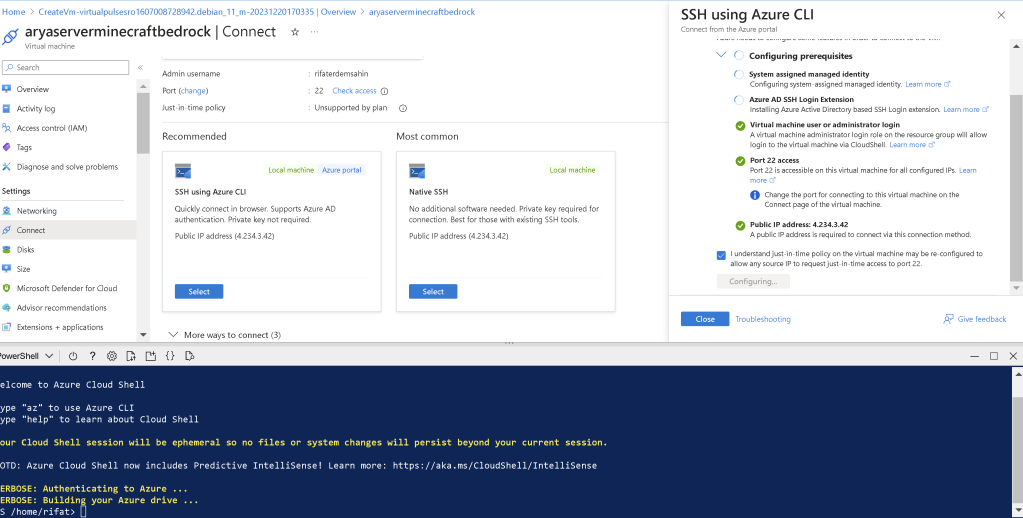Click the info icon next to Check access
Screen dimensions: 1023x518
(384, 91)
